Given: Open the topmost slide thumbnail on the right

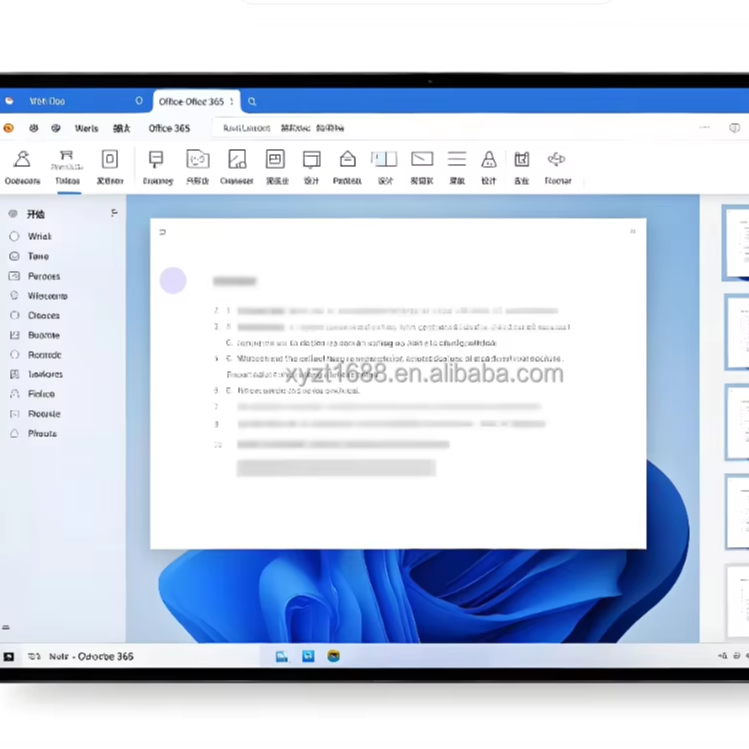Looking at the screenshot, I should pyautogui.click(x=736, y=243).
